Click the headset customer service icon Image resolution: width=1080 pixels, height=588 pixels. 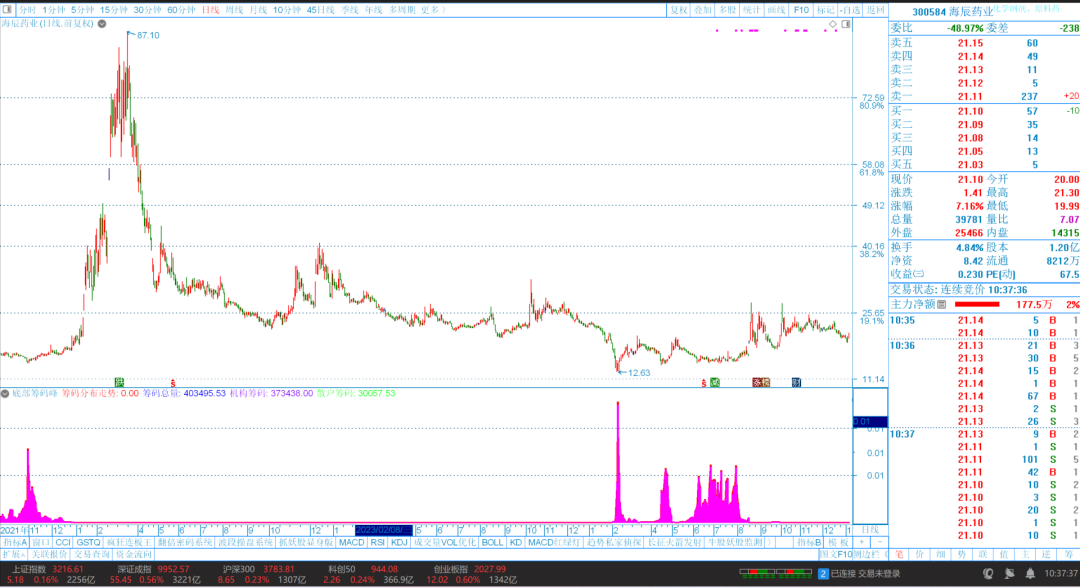pyautogui.click(x=988, y=573)
